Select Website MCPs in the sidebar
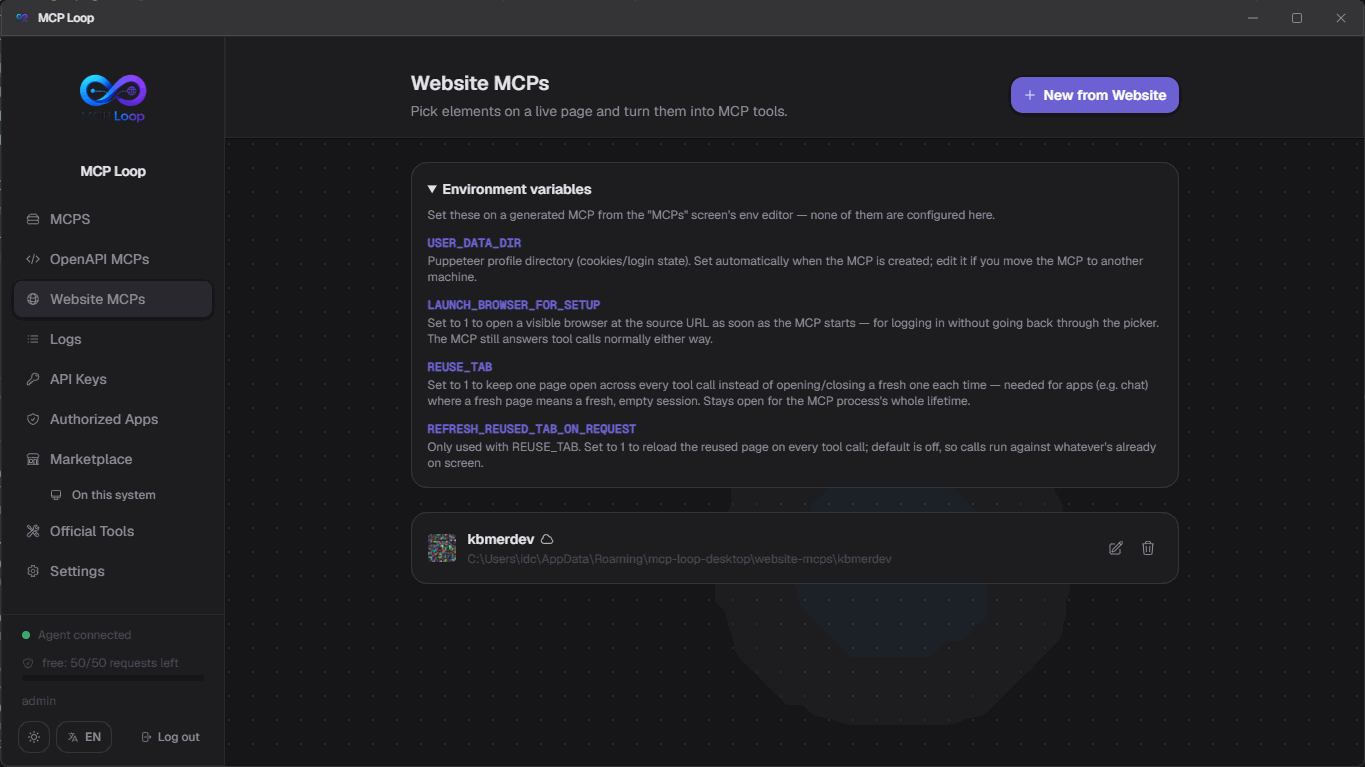The height and width of the screenshot is (767, 1365). point(113,299)
